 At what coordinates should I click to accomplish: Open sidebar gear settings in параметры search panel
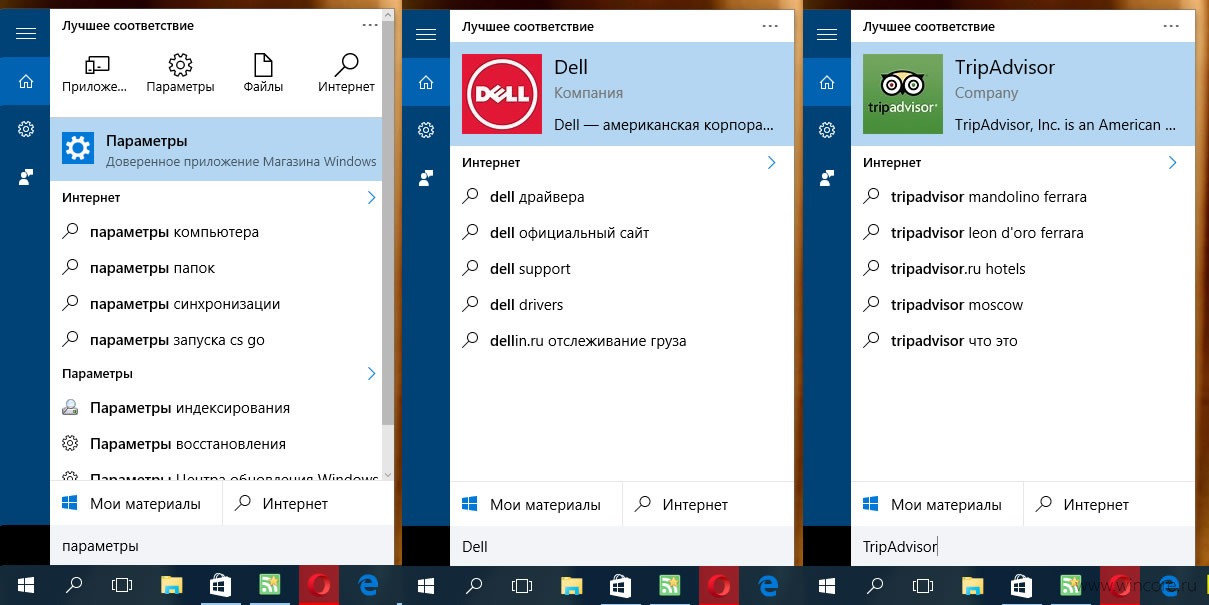[x=25, y=129]
